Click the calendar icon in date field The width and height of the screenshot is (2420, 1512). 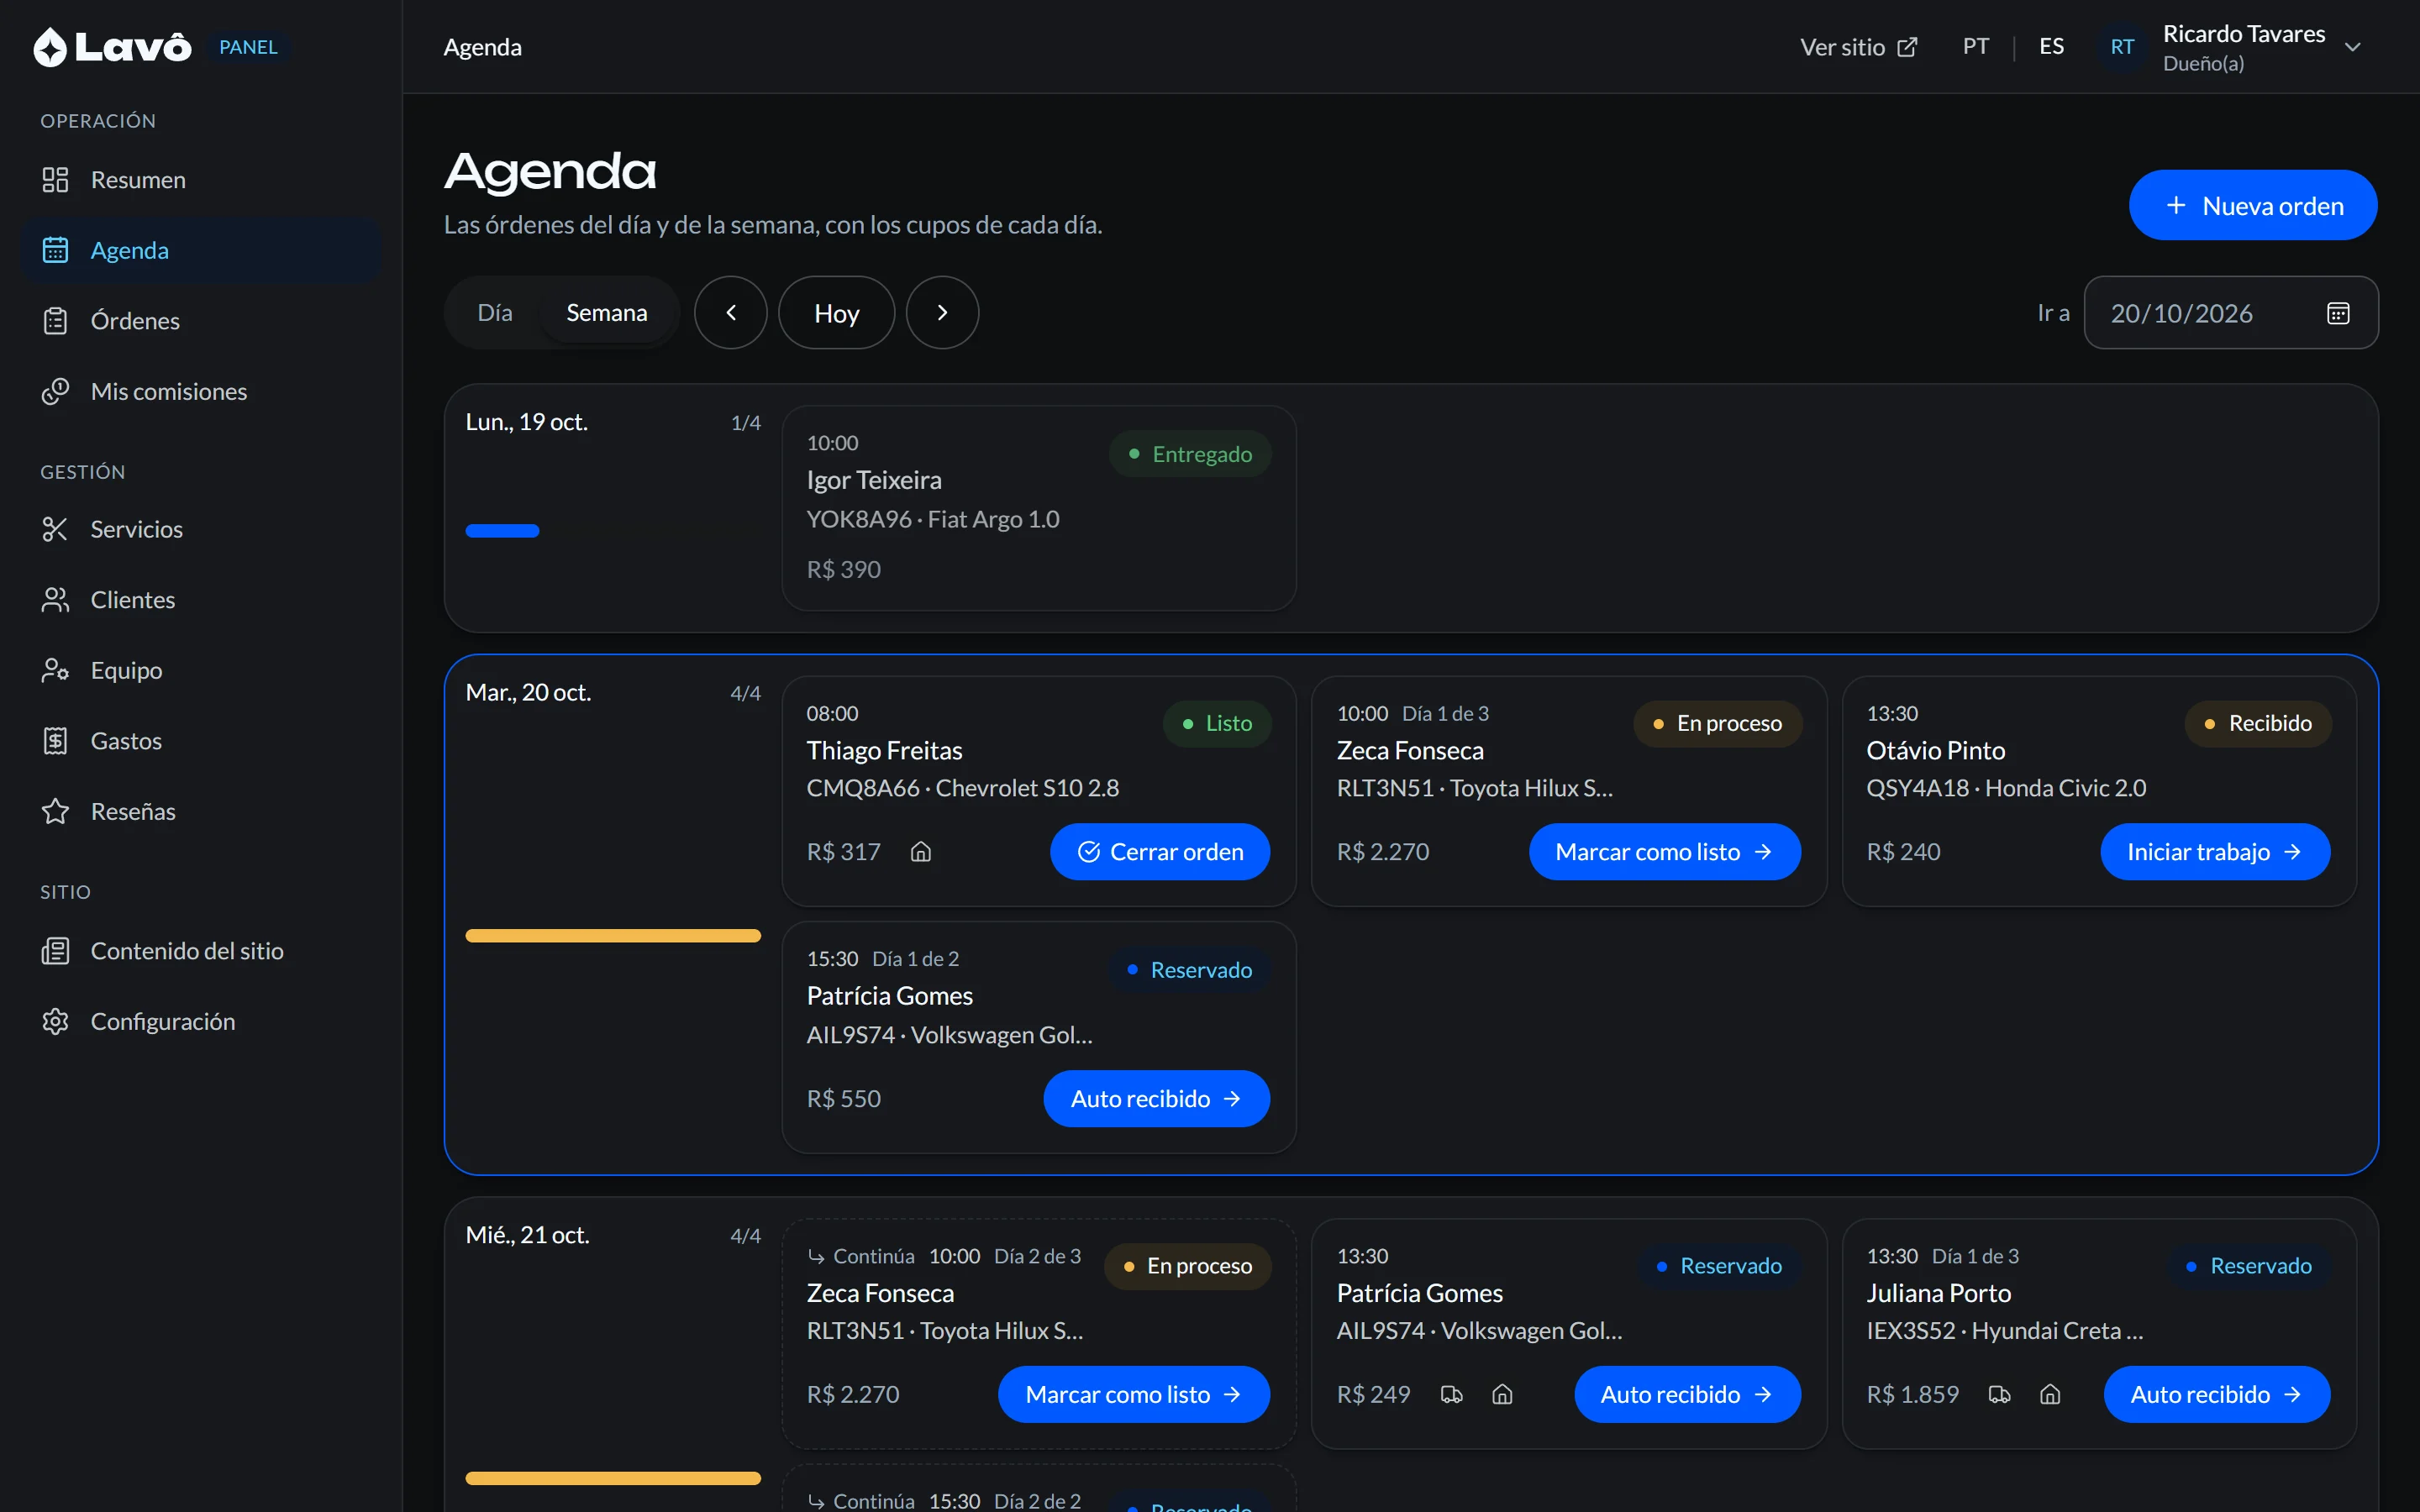coord(2338,313)
